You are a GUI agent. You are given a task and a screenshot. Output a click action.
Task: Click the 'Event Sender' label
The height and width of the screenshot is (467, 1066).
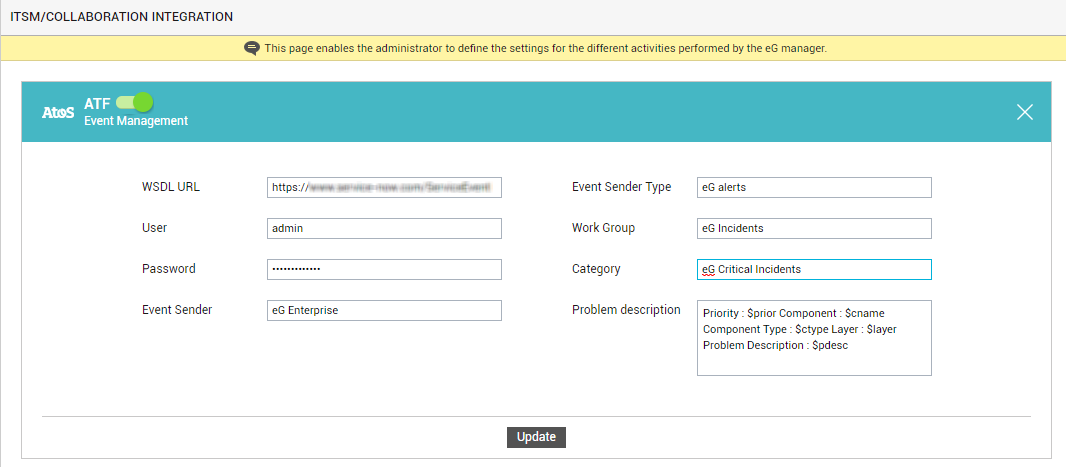tap(177, 309)
